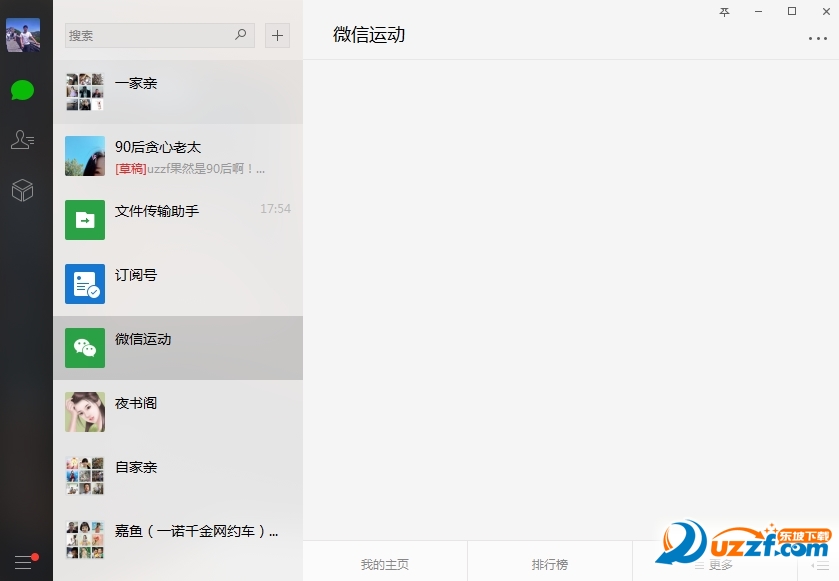This screenshot has height=581, width=839.
Task: Switch to the Chats view icon
Action: tap(22, 90)
